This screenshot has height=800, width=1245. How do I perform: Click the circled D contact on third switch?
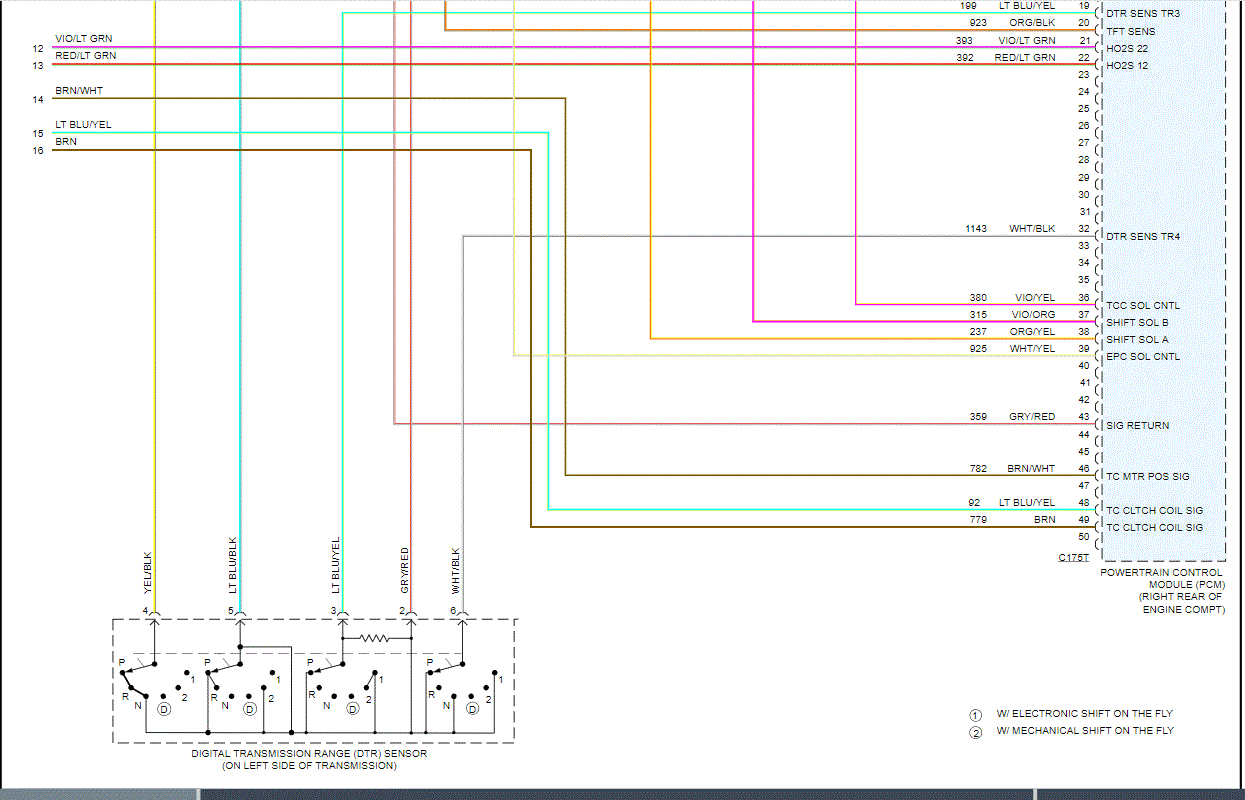pyautogui.click(x=351, y=709)
